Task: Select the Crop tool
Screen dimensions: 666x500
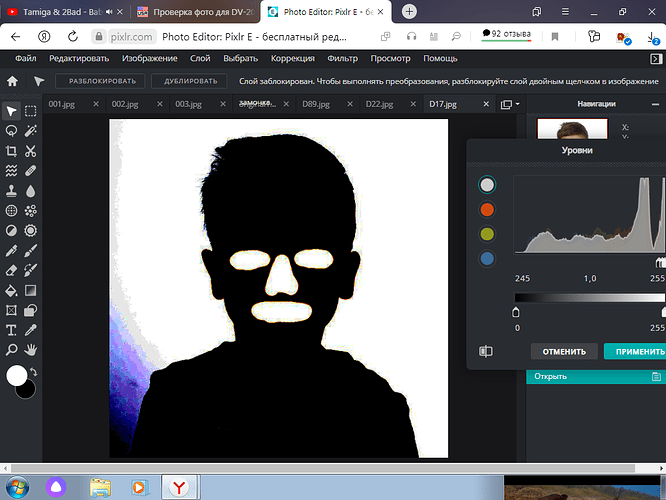Action: 11,151
